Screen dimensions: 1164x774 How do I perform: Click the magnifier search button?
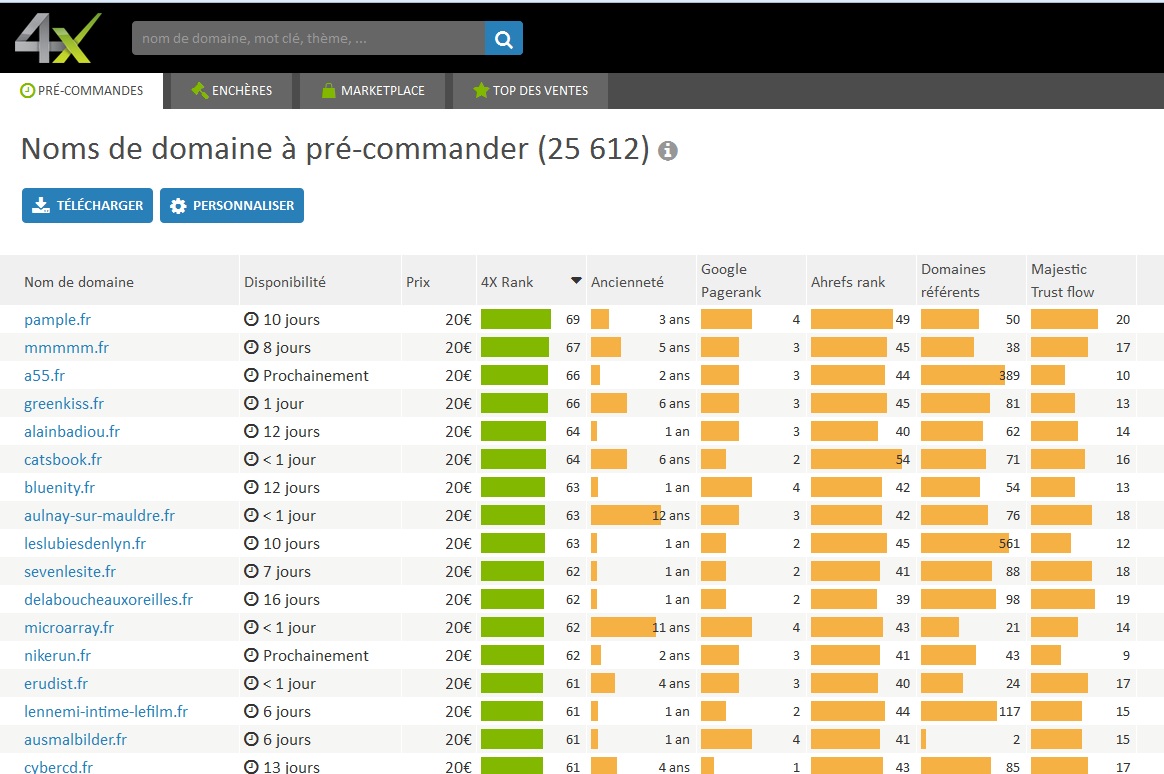[503, 39]
